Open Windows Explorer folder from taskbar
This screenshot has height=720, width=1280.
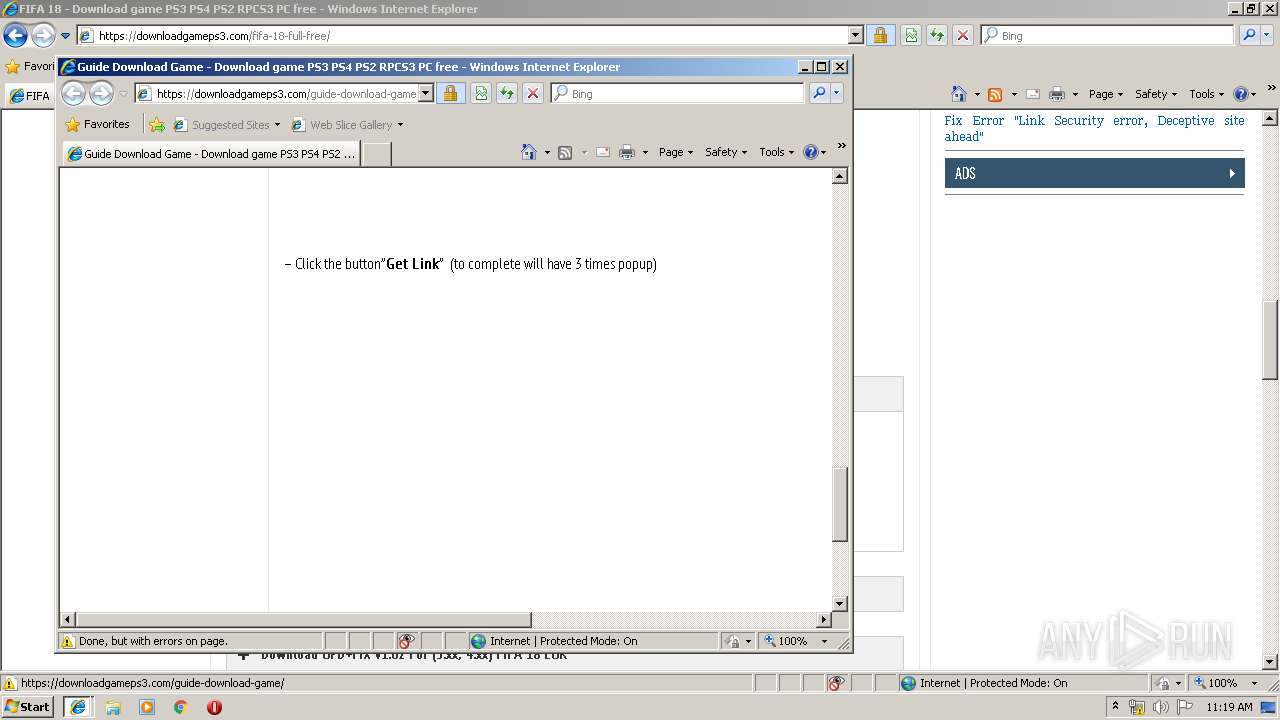coord(113,707)
